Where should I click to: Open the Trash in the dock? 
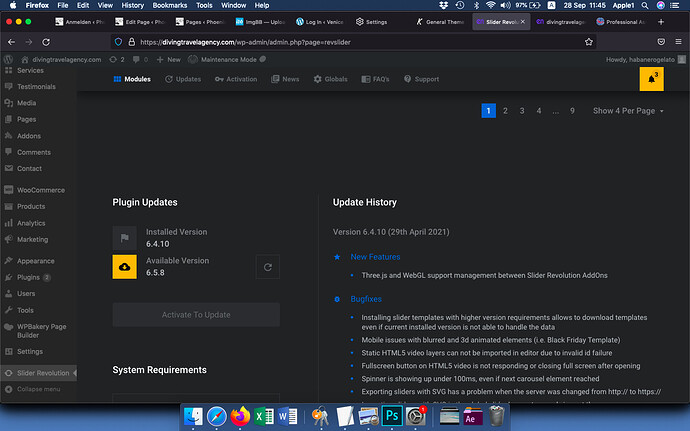tap(496, 416)
